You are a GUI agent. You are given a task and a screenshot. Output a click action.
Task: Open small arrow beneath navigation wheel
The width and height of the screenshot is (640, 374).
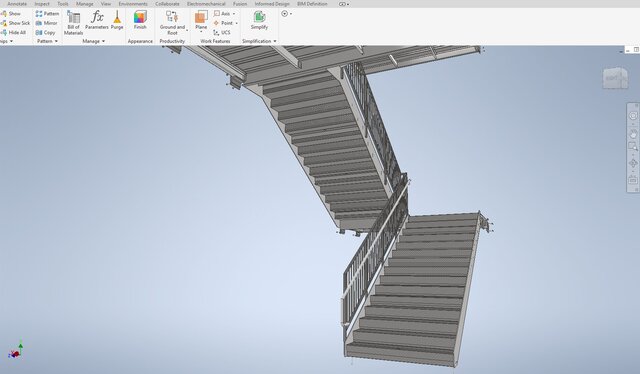click(x=633, y=123)
